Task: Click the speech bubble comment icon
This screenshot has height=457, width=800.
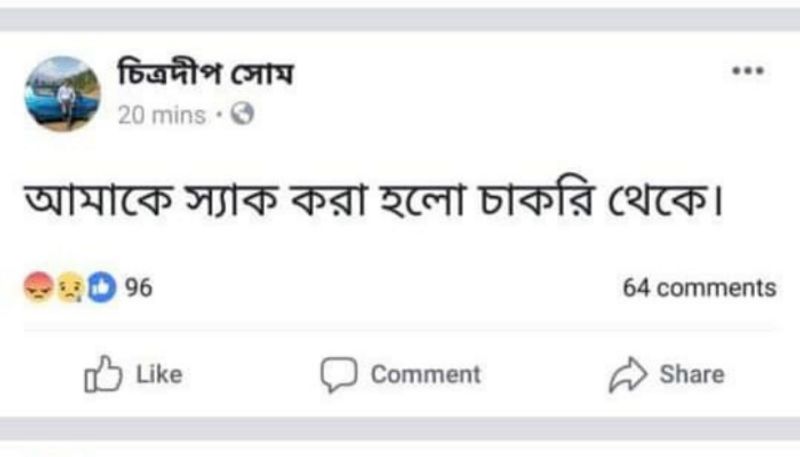Action: point(338,375)
